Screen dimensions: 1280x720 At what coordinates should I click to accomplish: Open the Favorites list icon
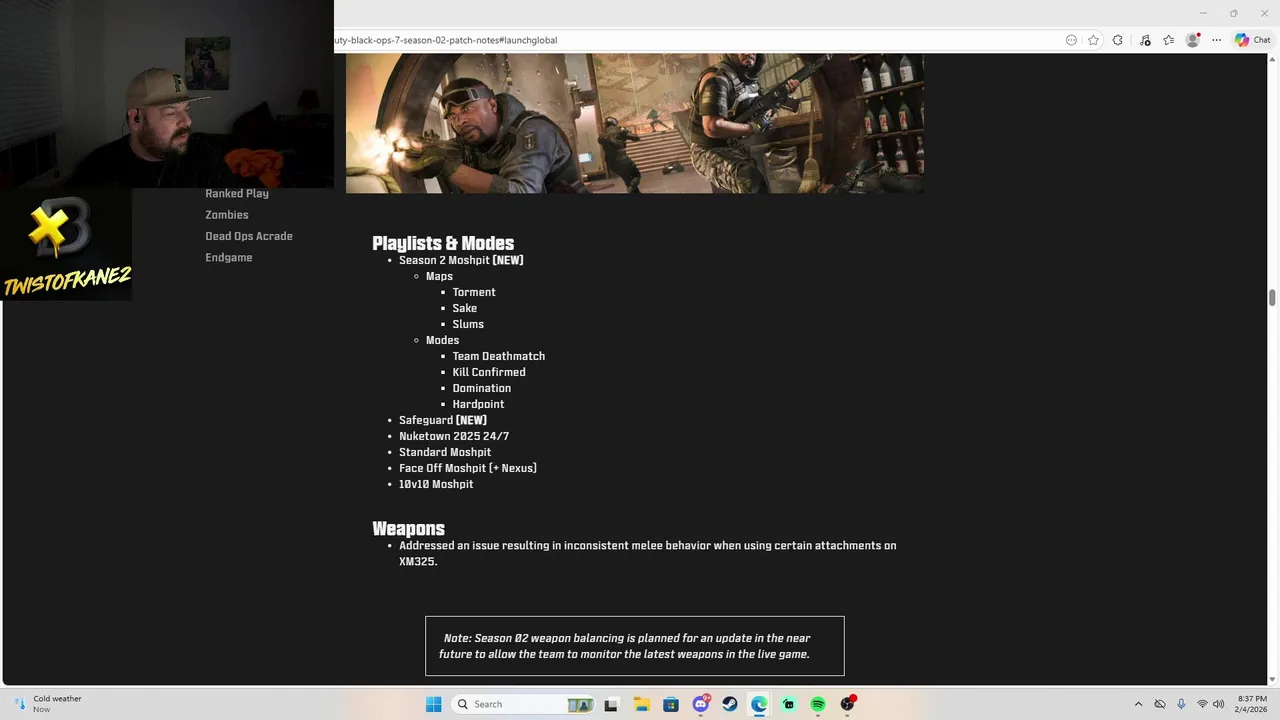click(1168, 40)
